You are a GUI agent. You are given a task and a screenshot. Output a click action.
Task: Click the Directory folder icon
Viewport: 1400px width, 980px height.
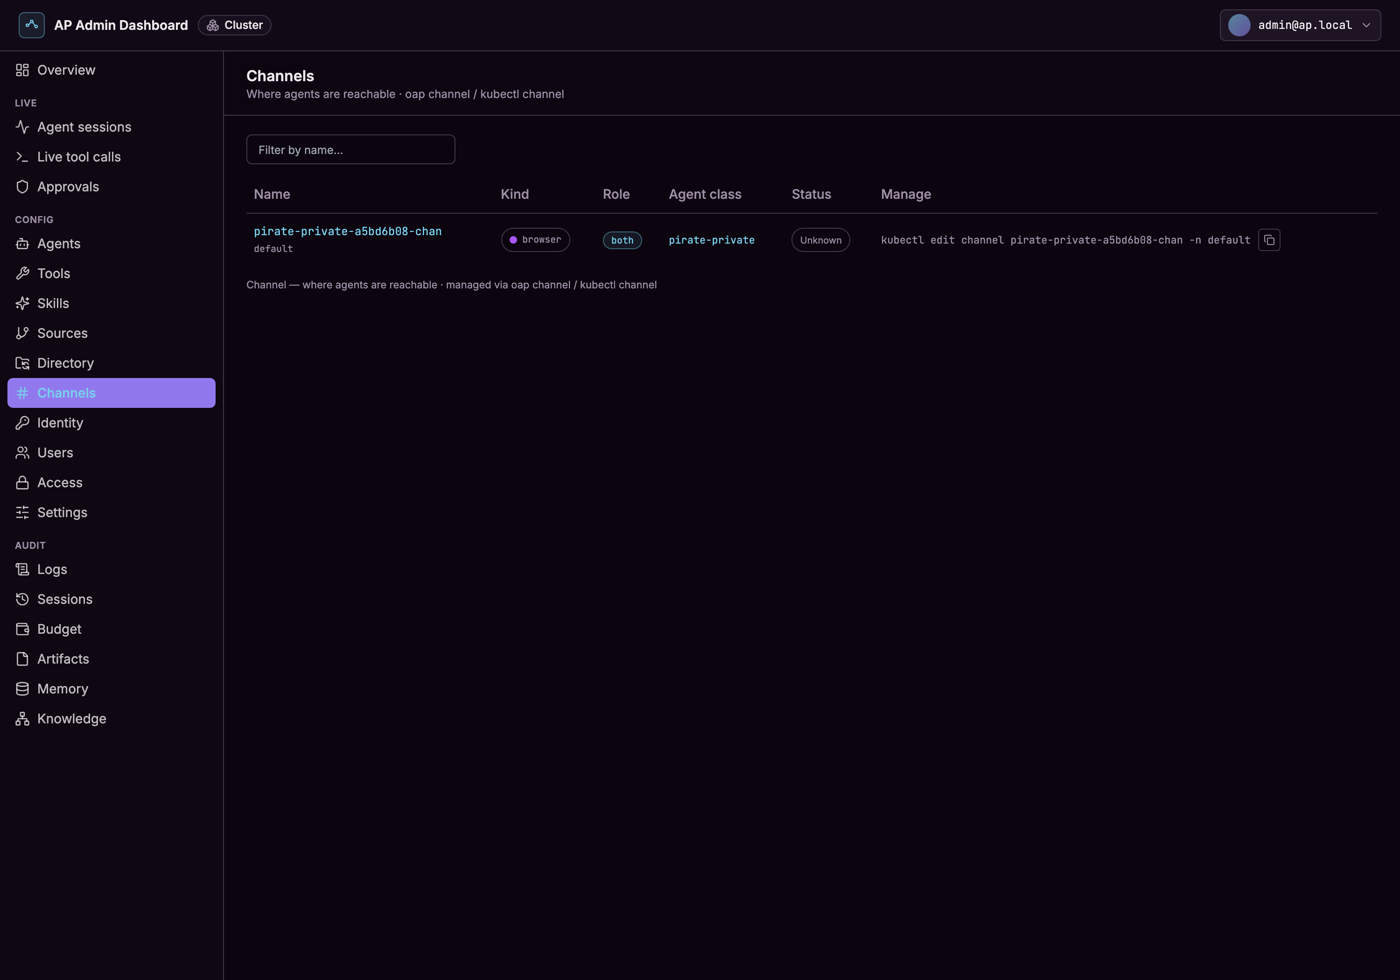coord(22,364)
